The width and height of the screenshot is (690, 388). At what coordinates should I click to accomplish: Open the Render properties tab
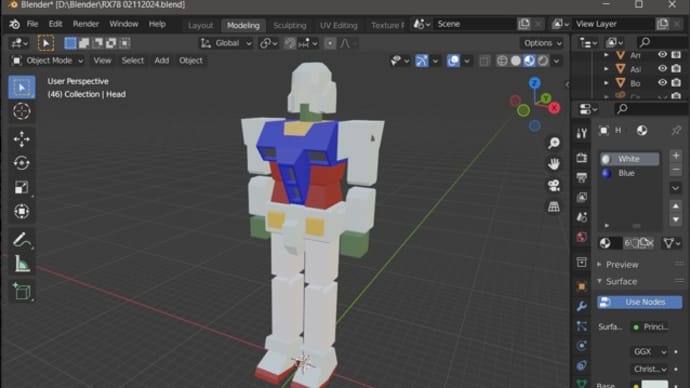pos(581,157)
